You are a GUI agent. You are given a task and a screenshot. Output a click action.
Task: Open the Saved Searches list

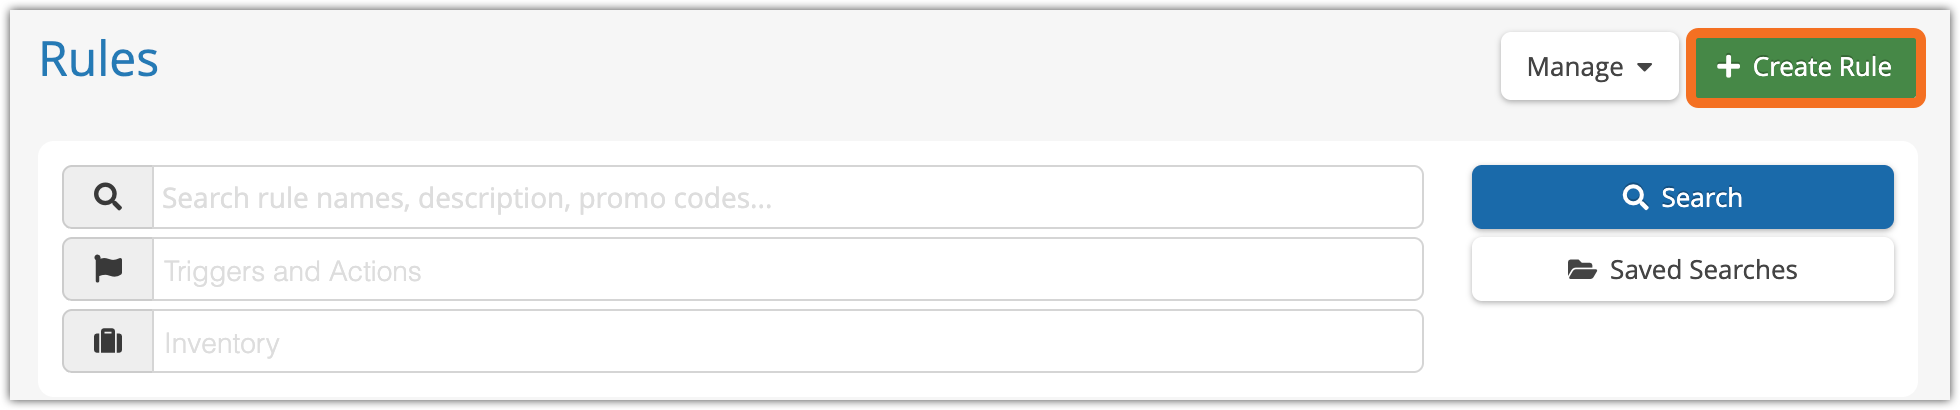[x=1682, y=270]
